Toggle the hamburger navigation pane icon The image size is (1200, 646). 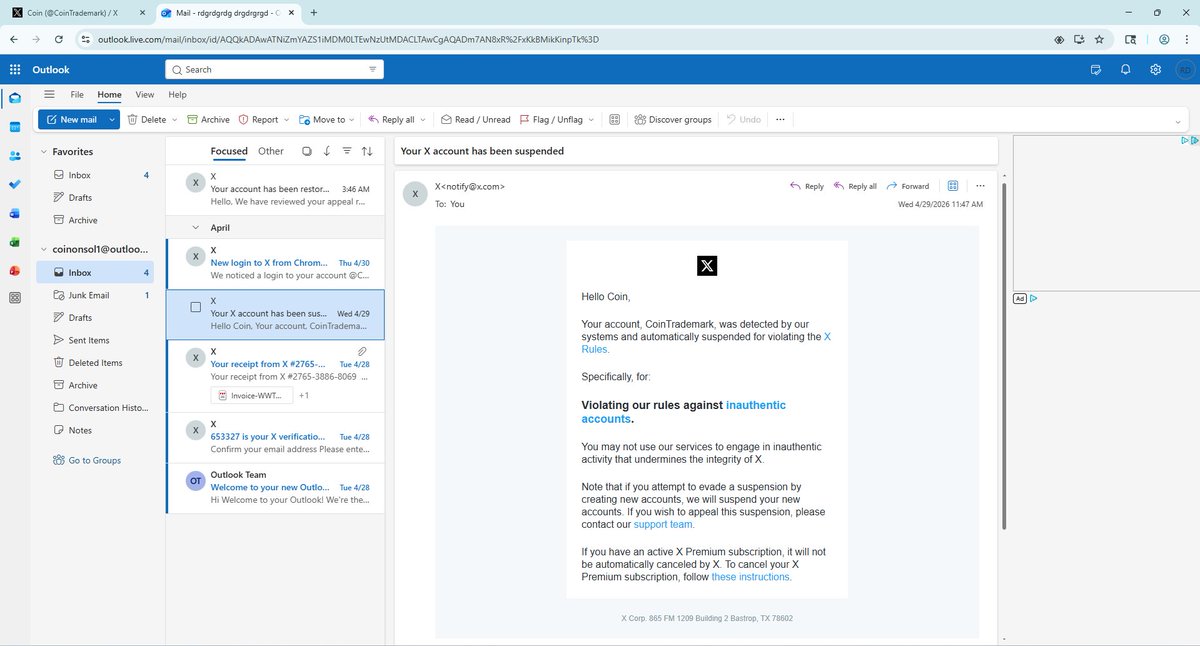click(49, 94)
